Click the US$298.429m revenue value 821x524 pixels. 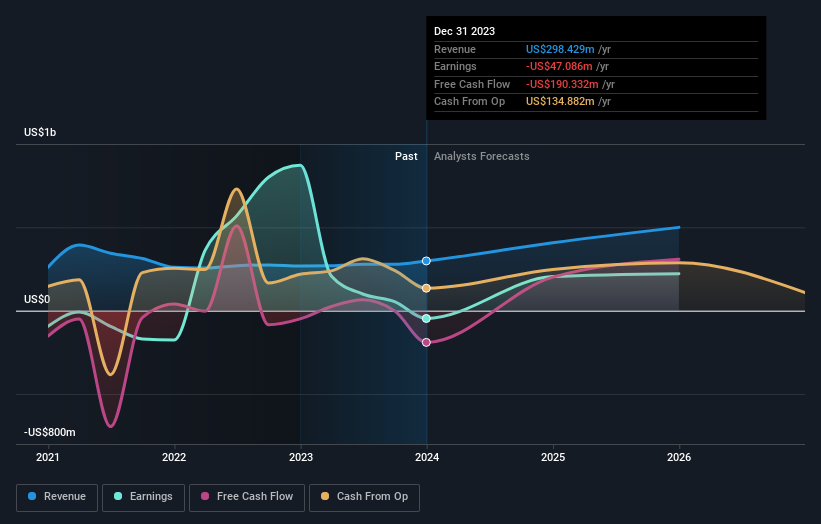pyautogui.click(x=560, y=49)
